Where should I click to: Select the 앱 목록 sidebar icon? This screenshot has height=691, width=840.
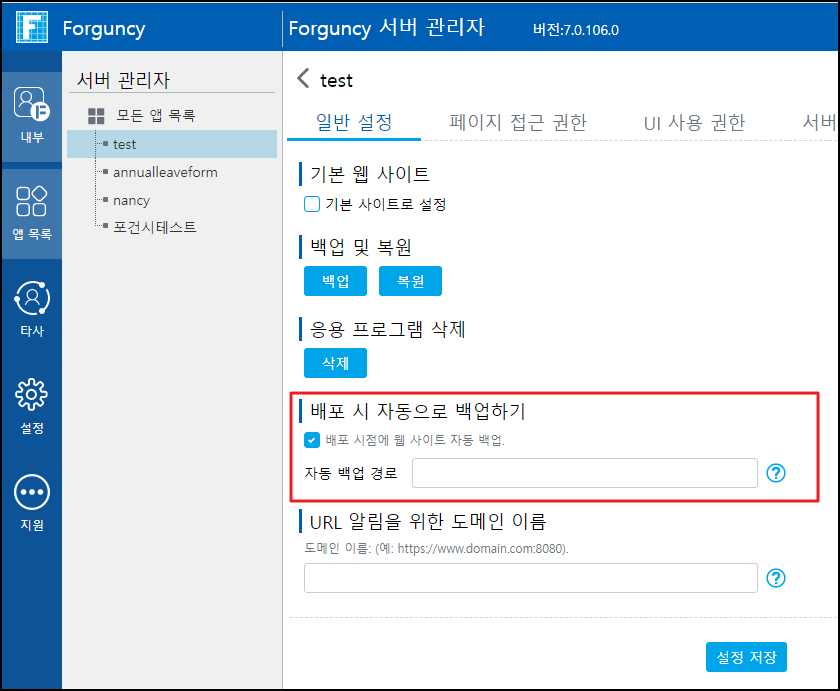tap(32, 202)
